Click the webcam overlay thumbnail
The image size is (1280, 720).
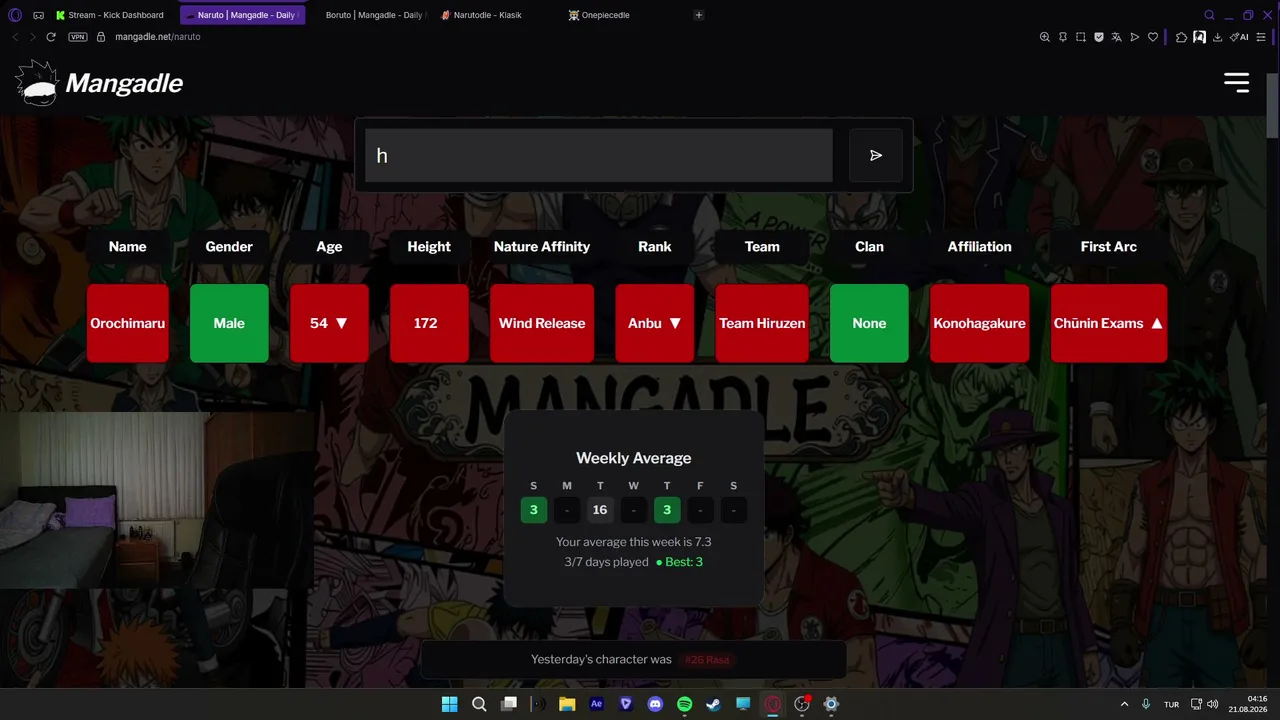point(157,500)
